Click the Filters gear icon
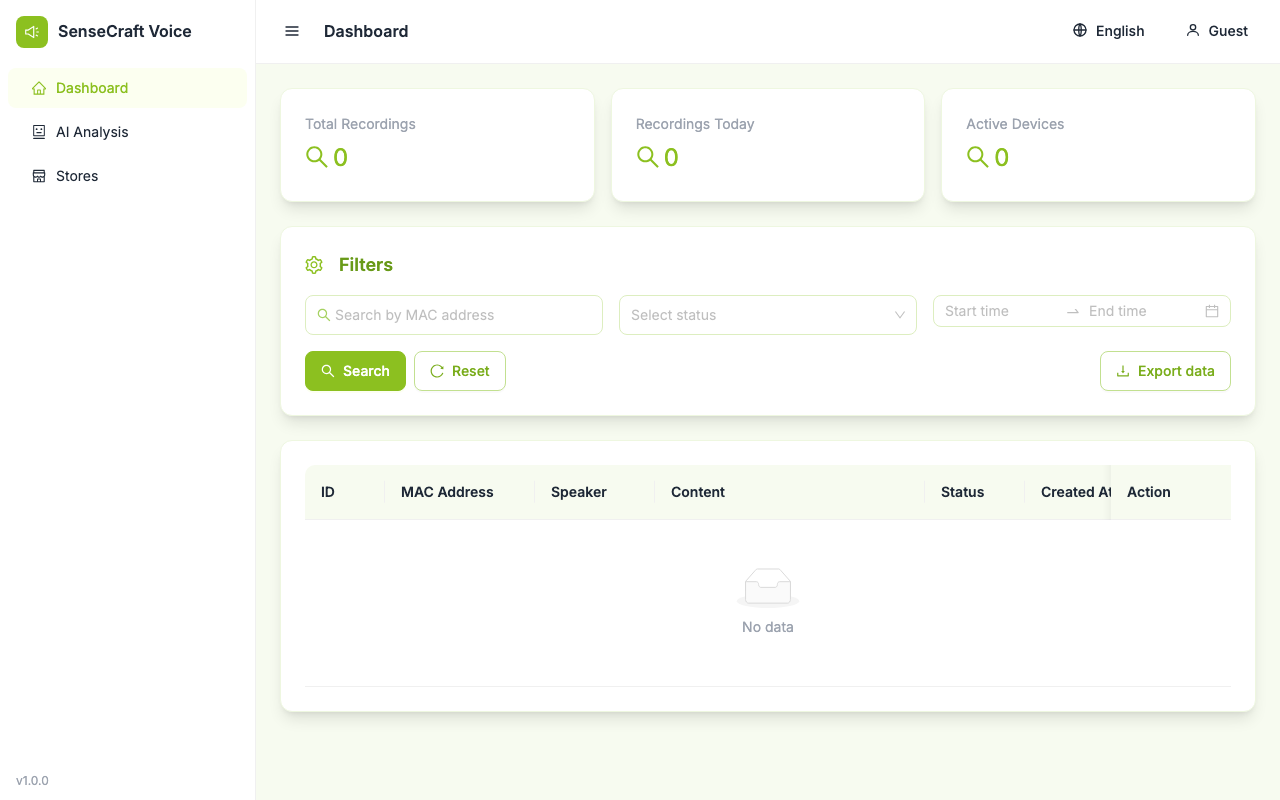Viewport: 1280px width, 800px height. (314, 265)
